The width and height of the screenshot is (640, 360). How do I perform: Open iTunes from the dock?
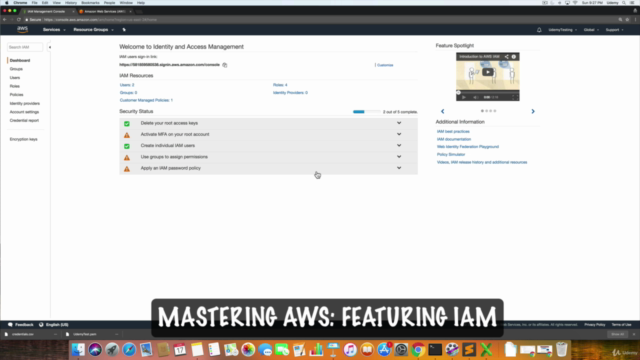tap(350, 350)
